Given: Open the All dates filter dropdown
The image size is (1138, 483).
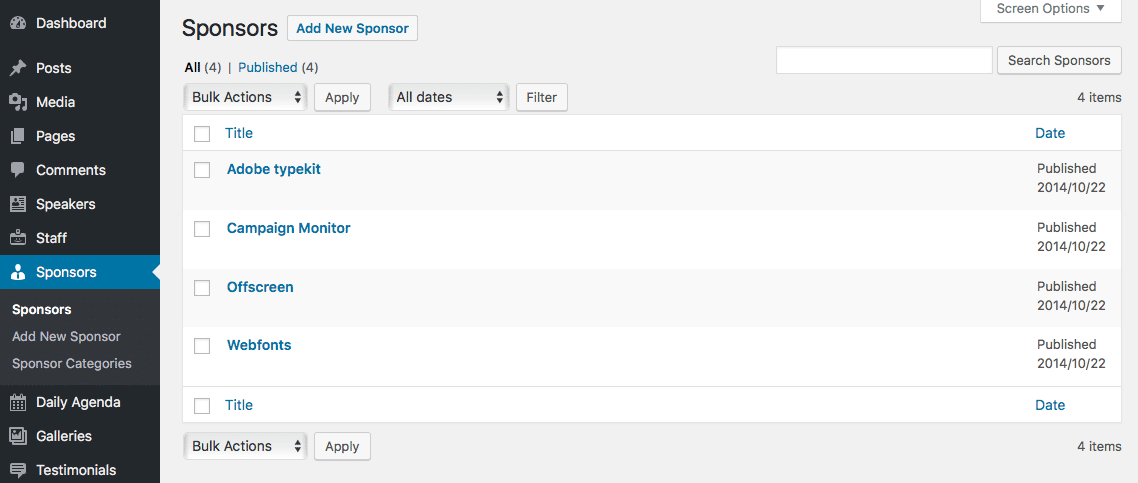Looking at the screenshot, I should click(449, 97).
